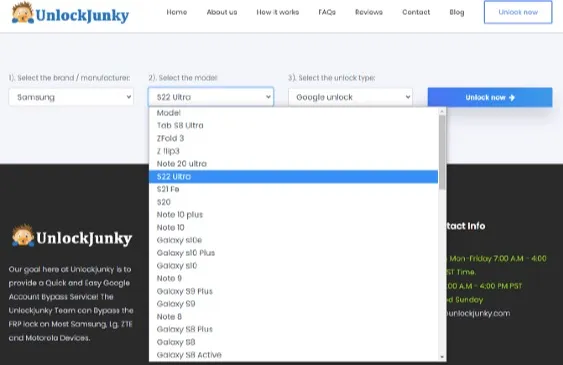563x365 pixels.
Task: Select highlighted S22 Ultra option
Action: [x=293, y=177]
